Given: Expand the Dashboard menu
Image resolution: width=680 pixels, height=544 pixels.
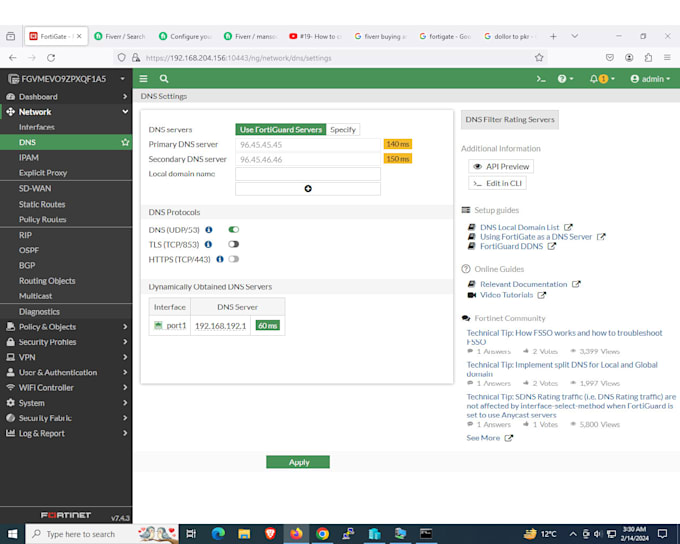Looking at the screenshot, I should (66, 97).
